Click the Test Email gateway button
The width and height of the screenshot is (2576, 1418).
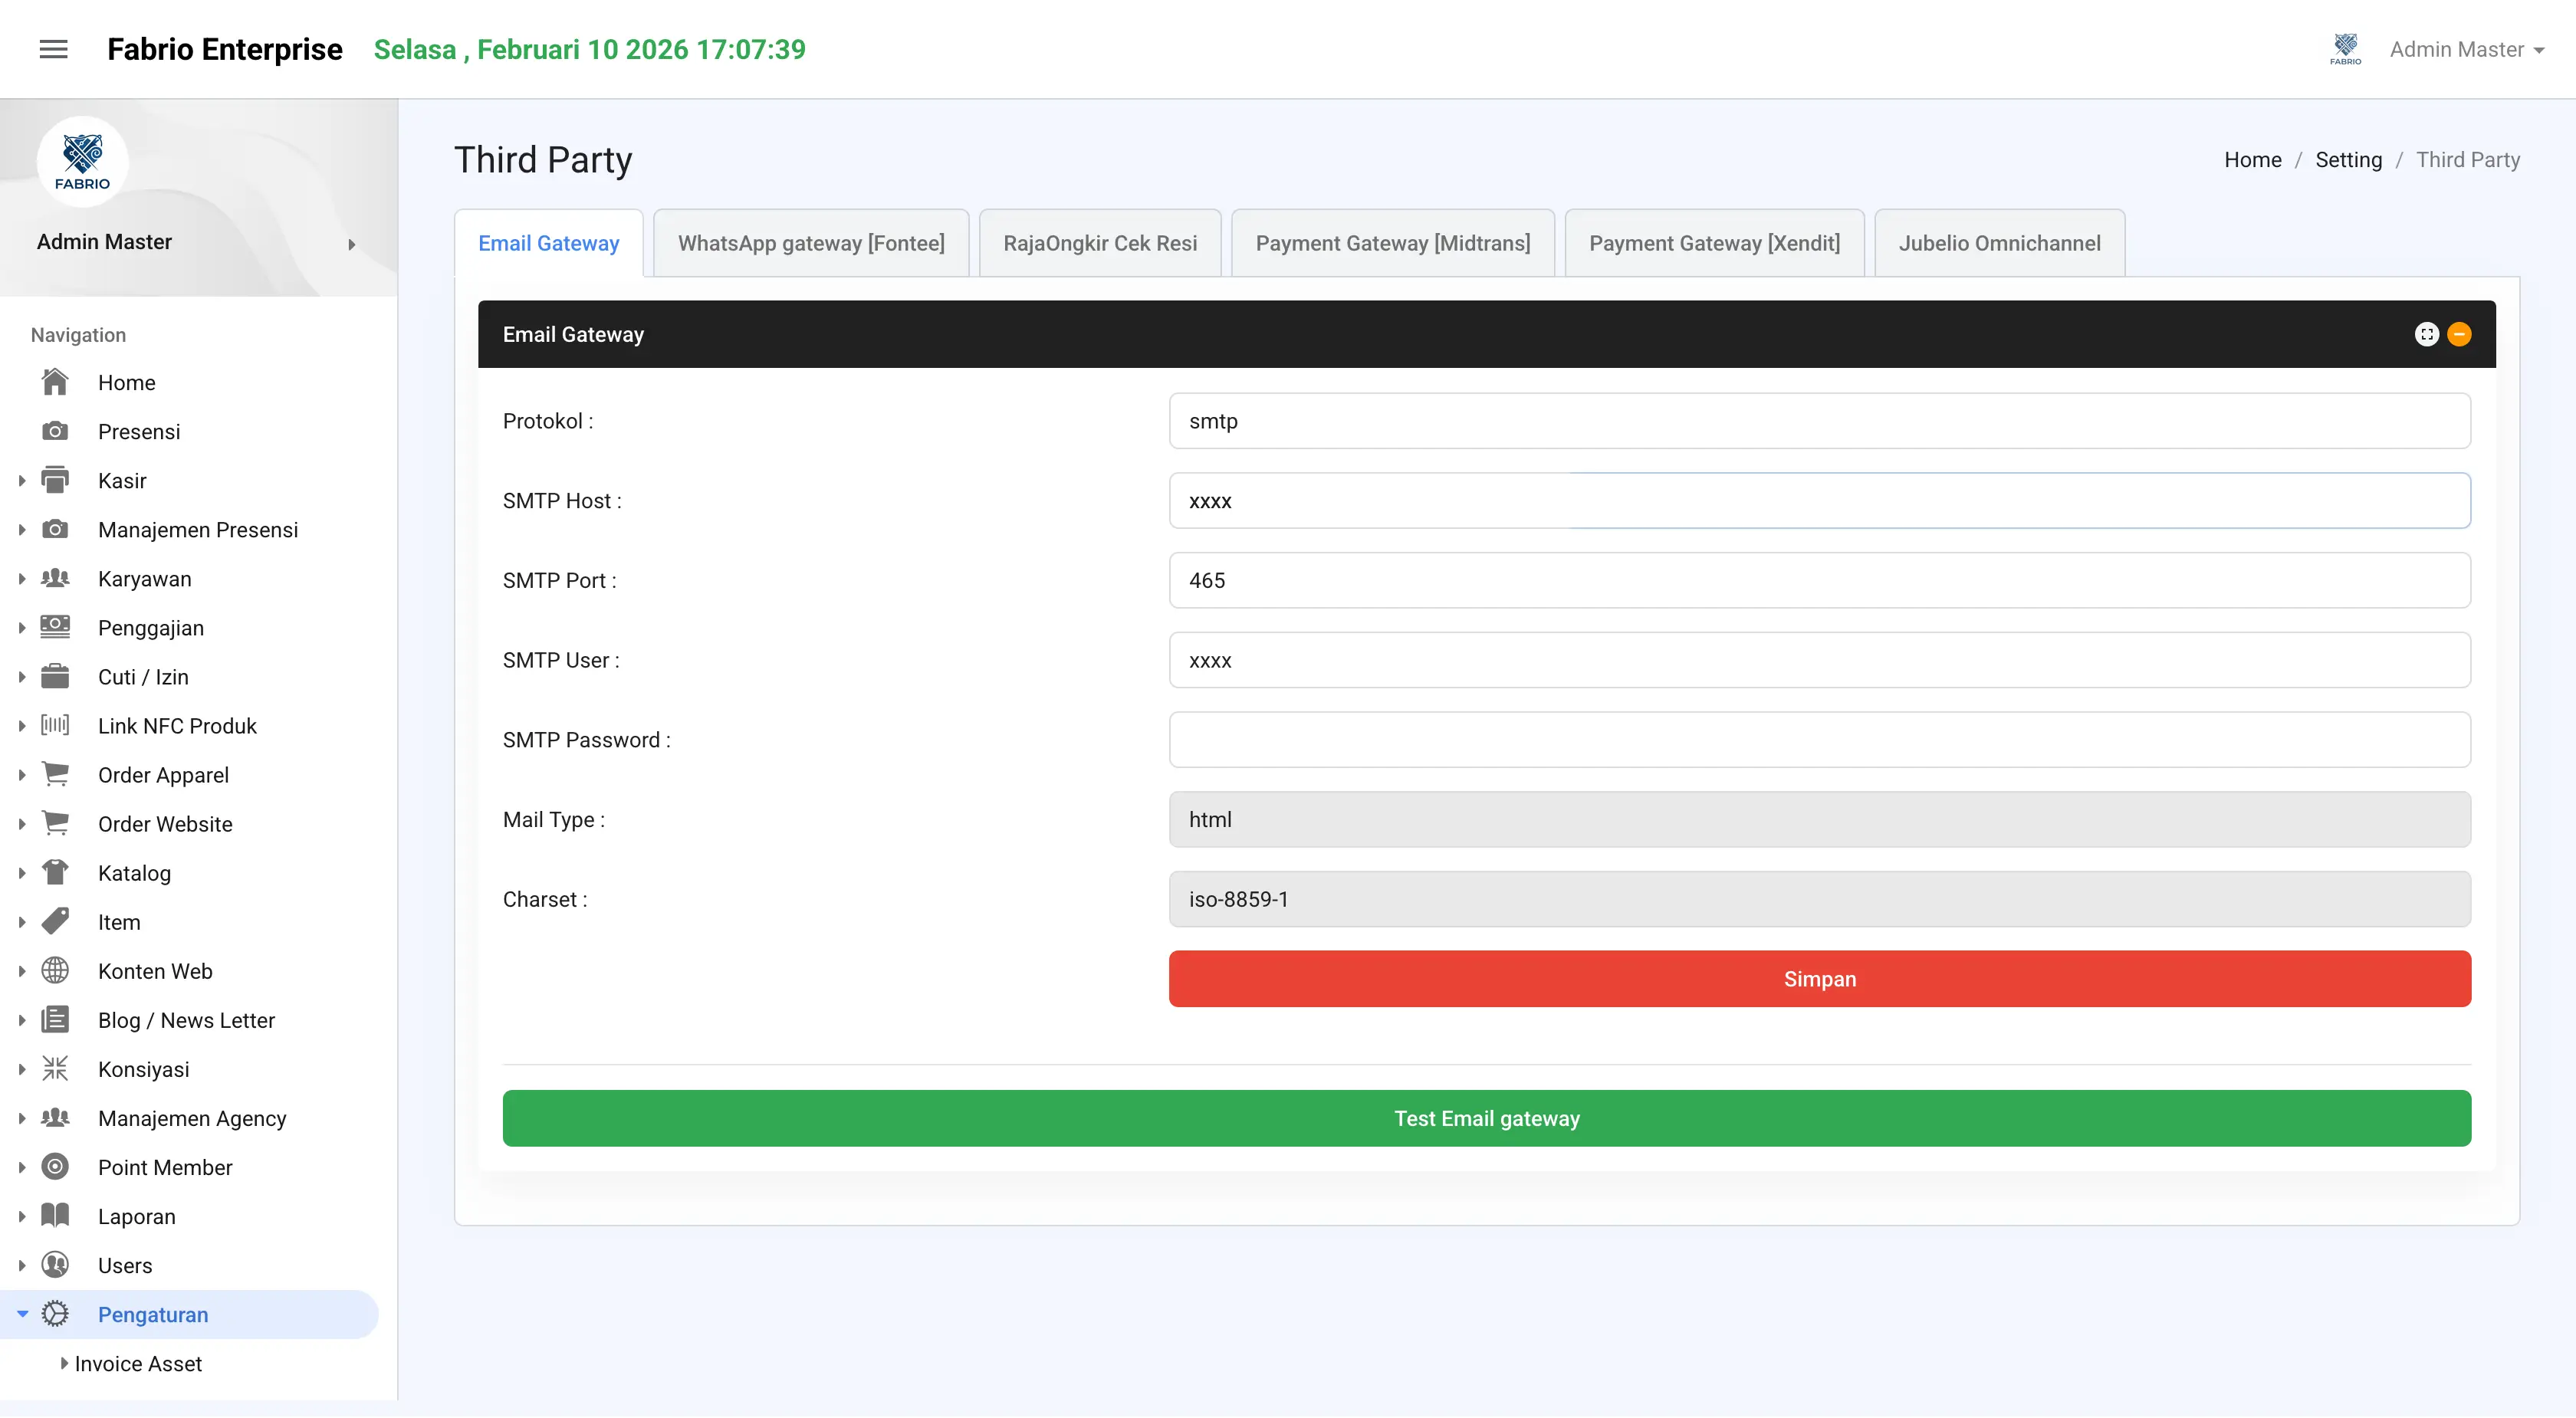point(1486,1117)
